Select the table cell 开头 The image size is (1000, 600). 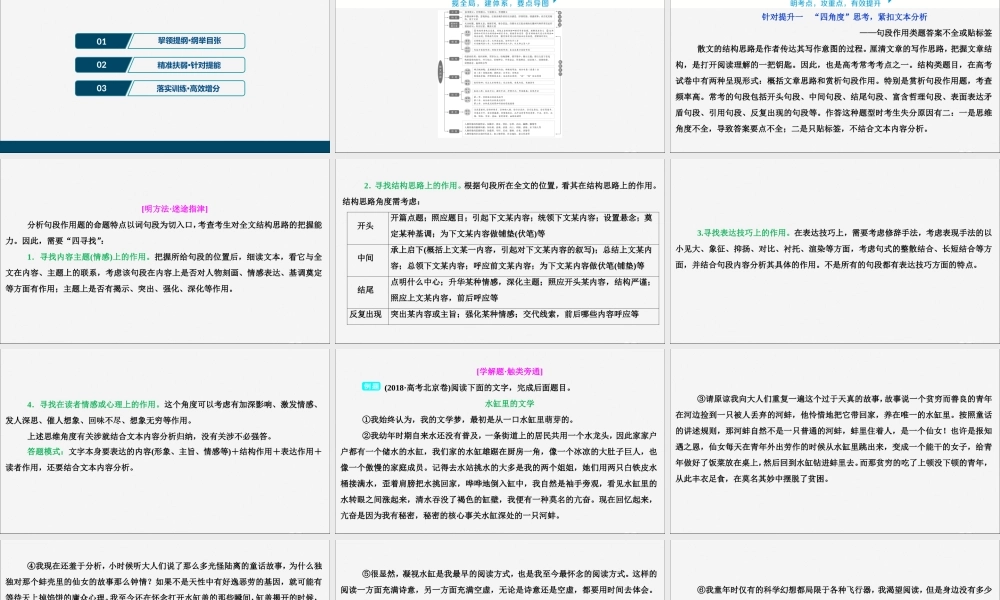[x=367, y=226]
